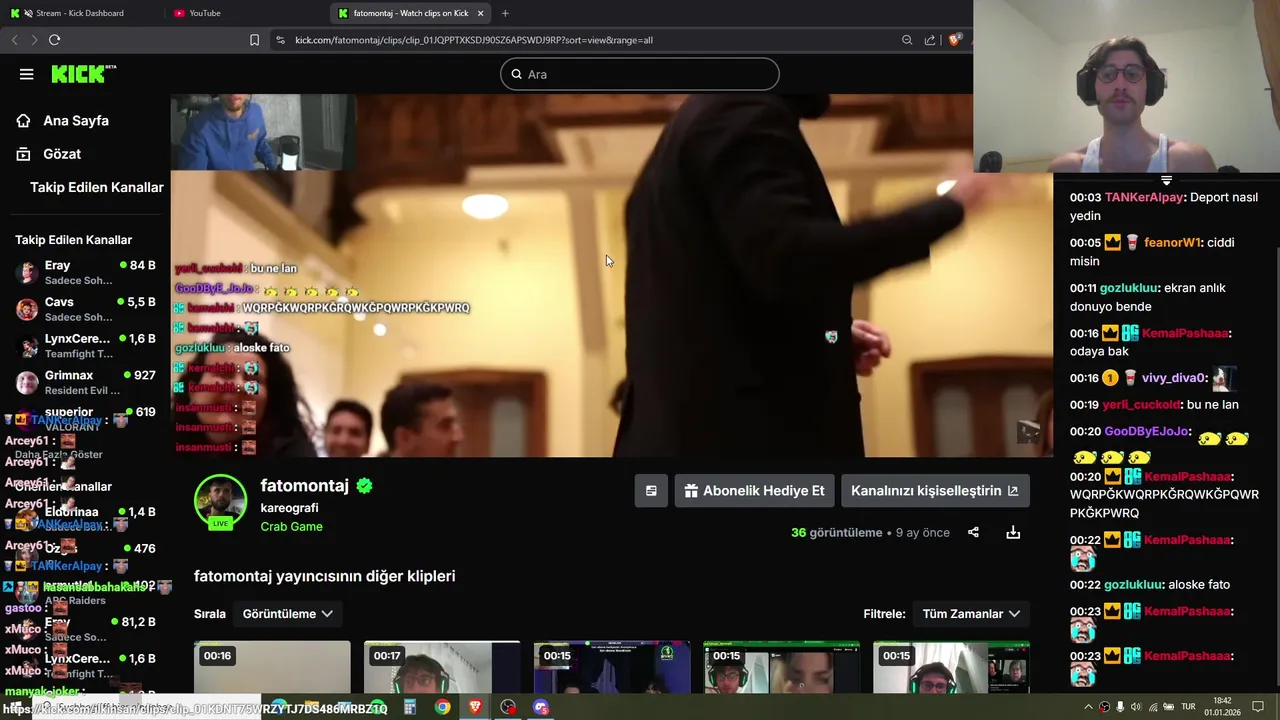Image resolution: width=1280 pixels, height=720 pixels.
Task: Click Abonelik Hediye Et button
Action: tap(755, 491)
